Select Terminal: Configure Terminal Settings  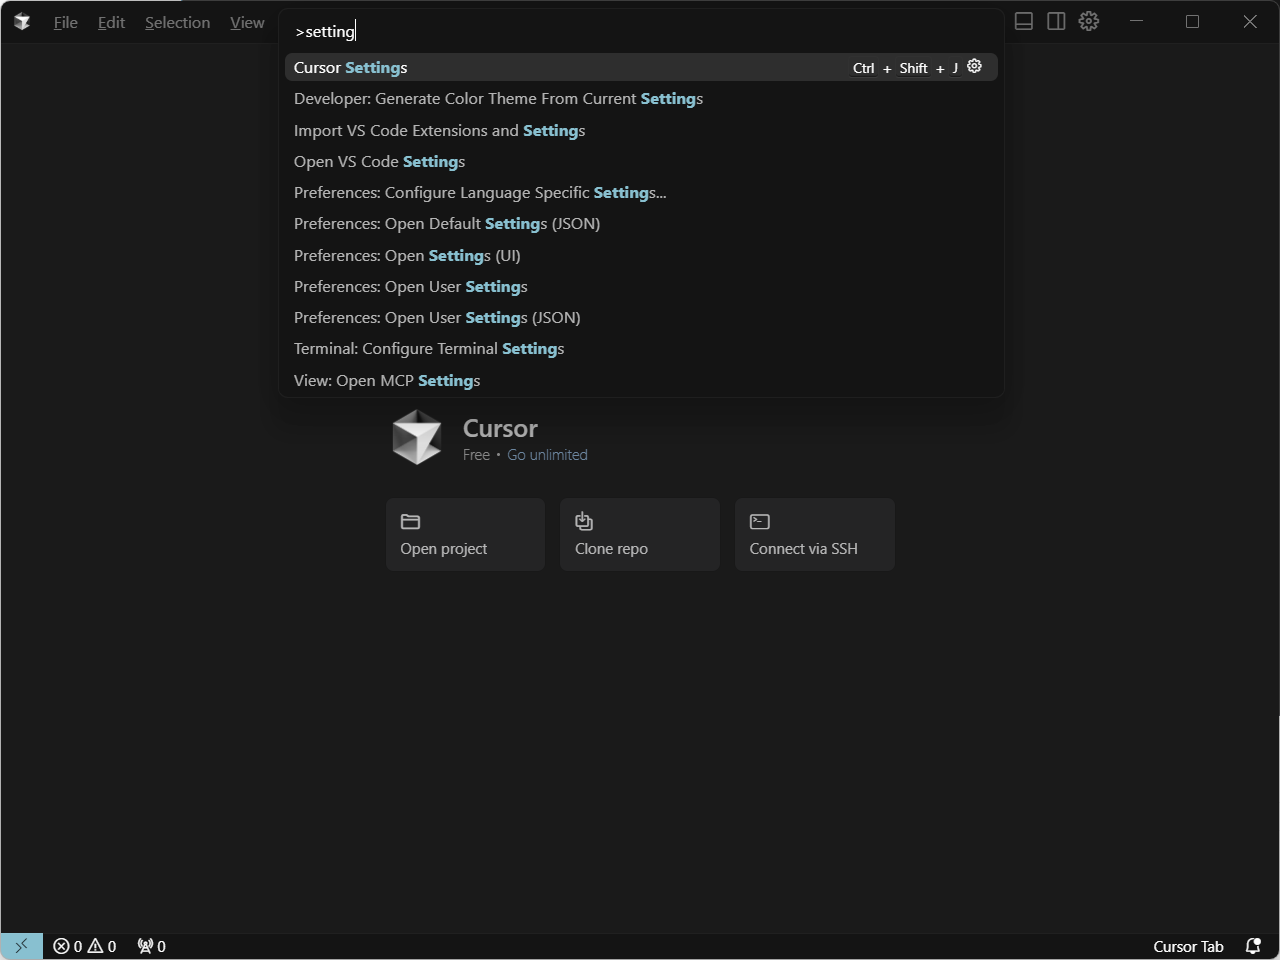coord(641,349)
